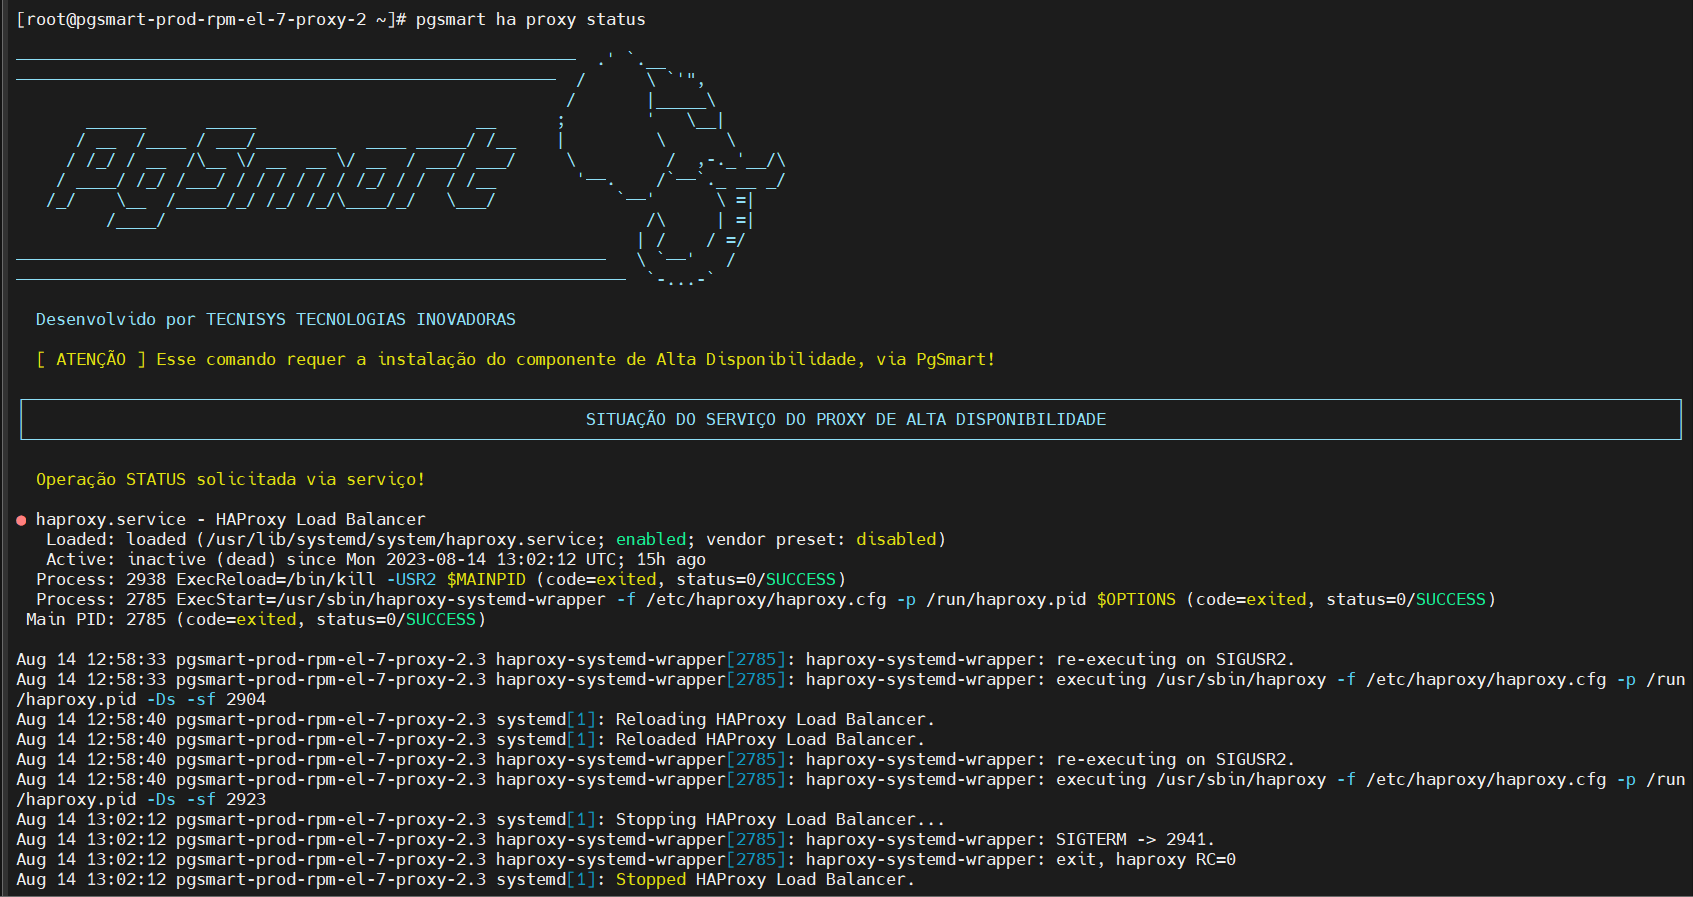
Task: Click the red status dot beside haproxy.service
Action: point(21,520)
